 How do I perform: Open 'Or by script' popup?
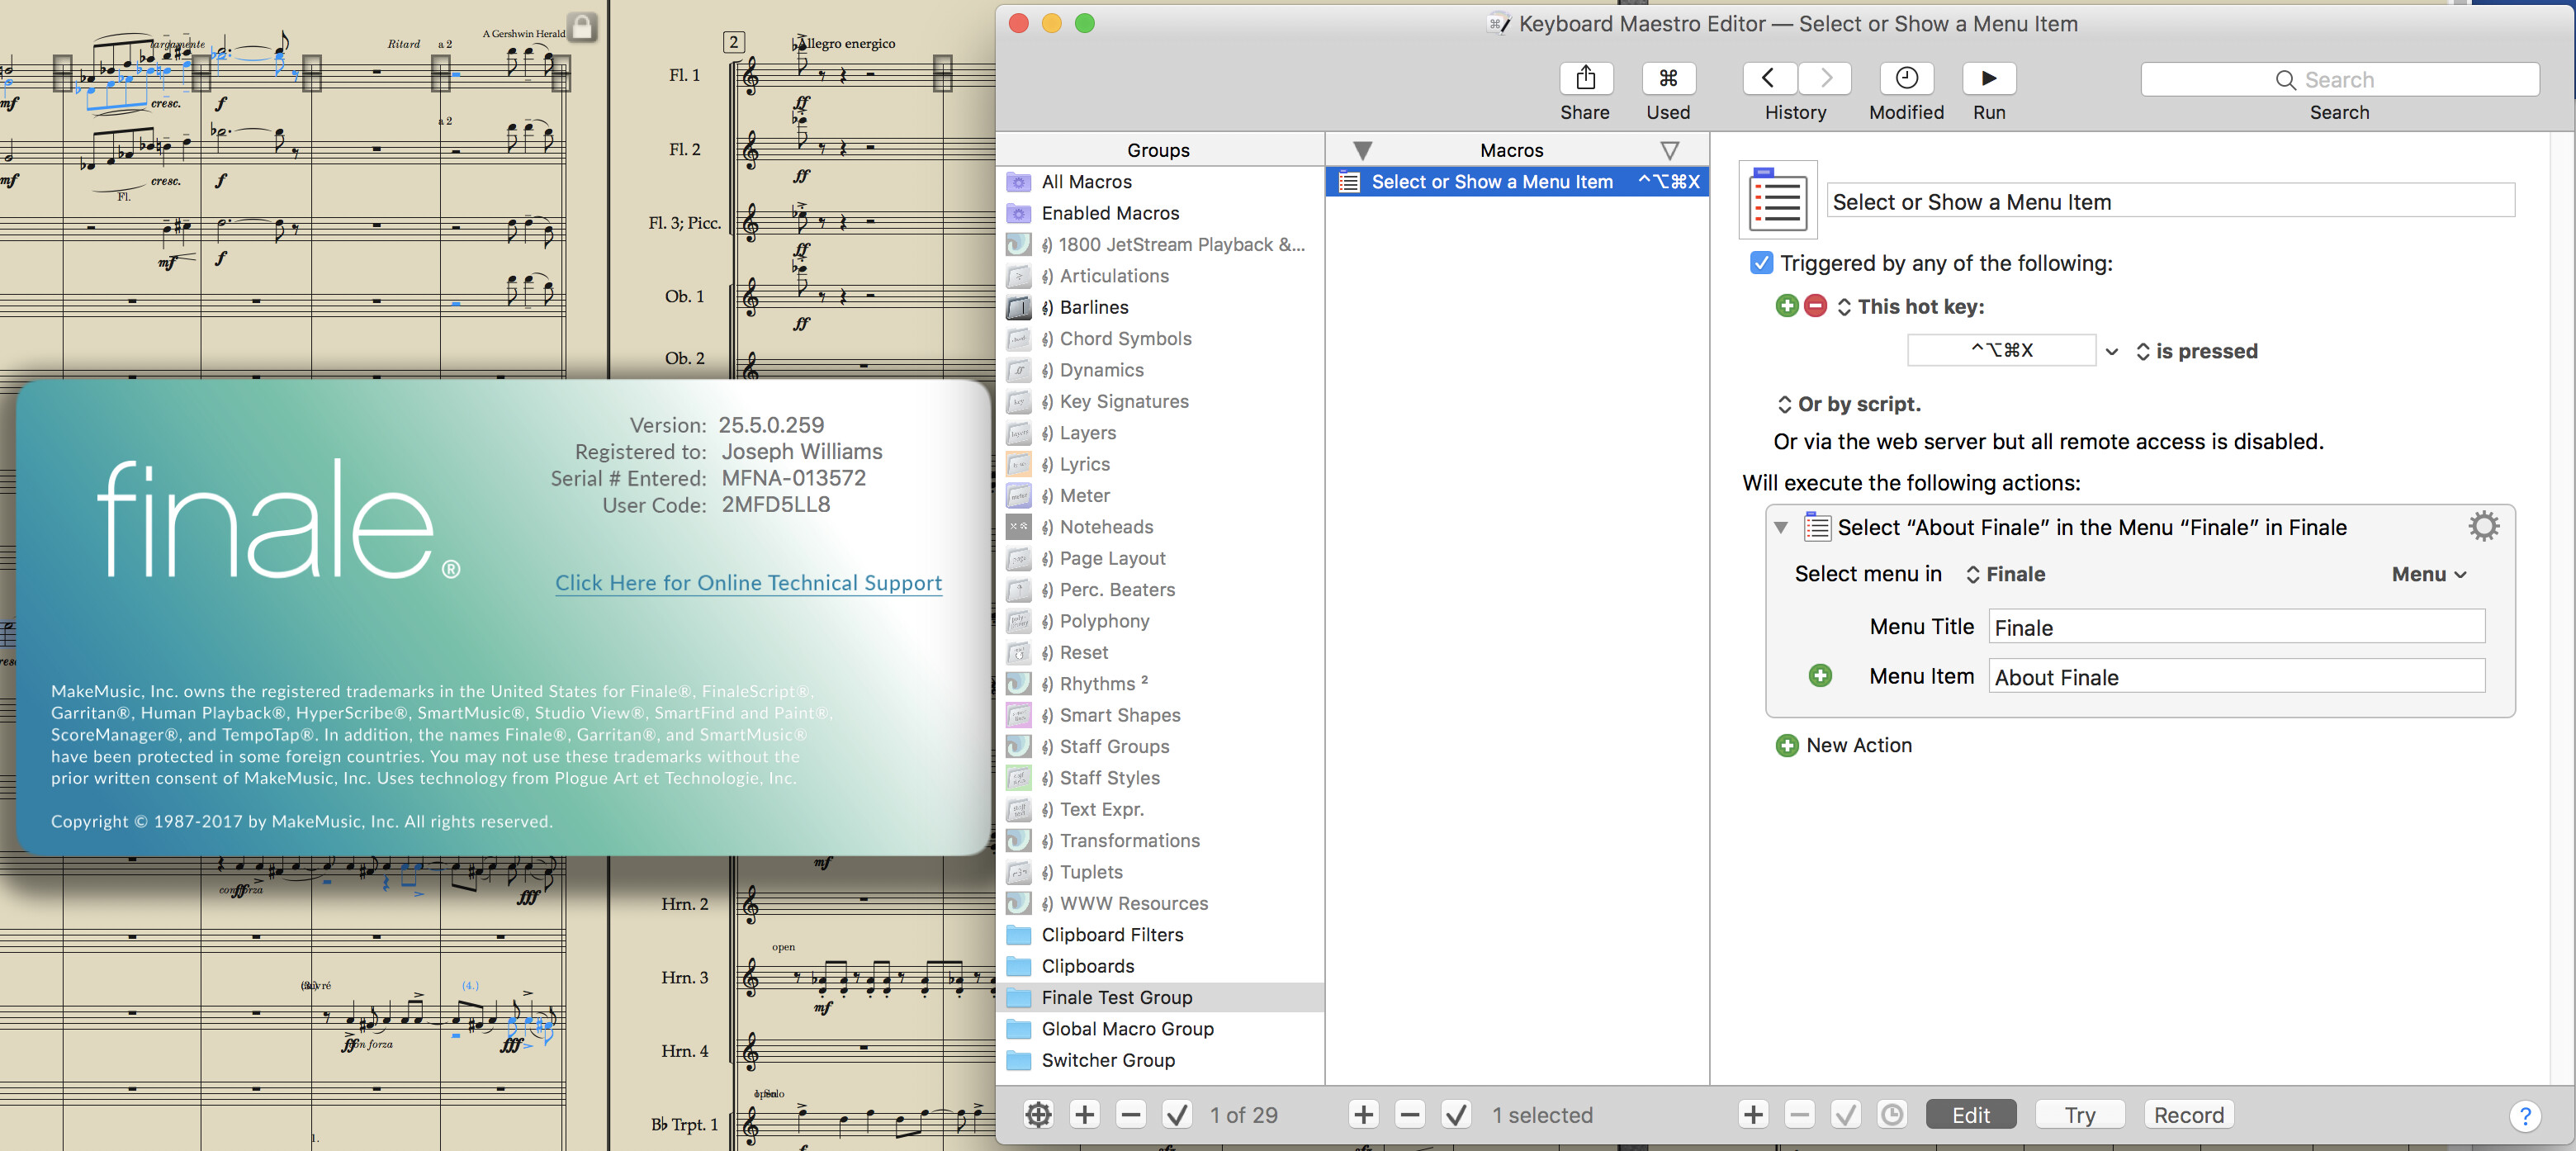[x=1848, y=404]
